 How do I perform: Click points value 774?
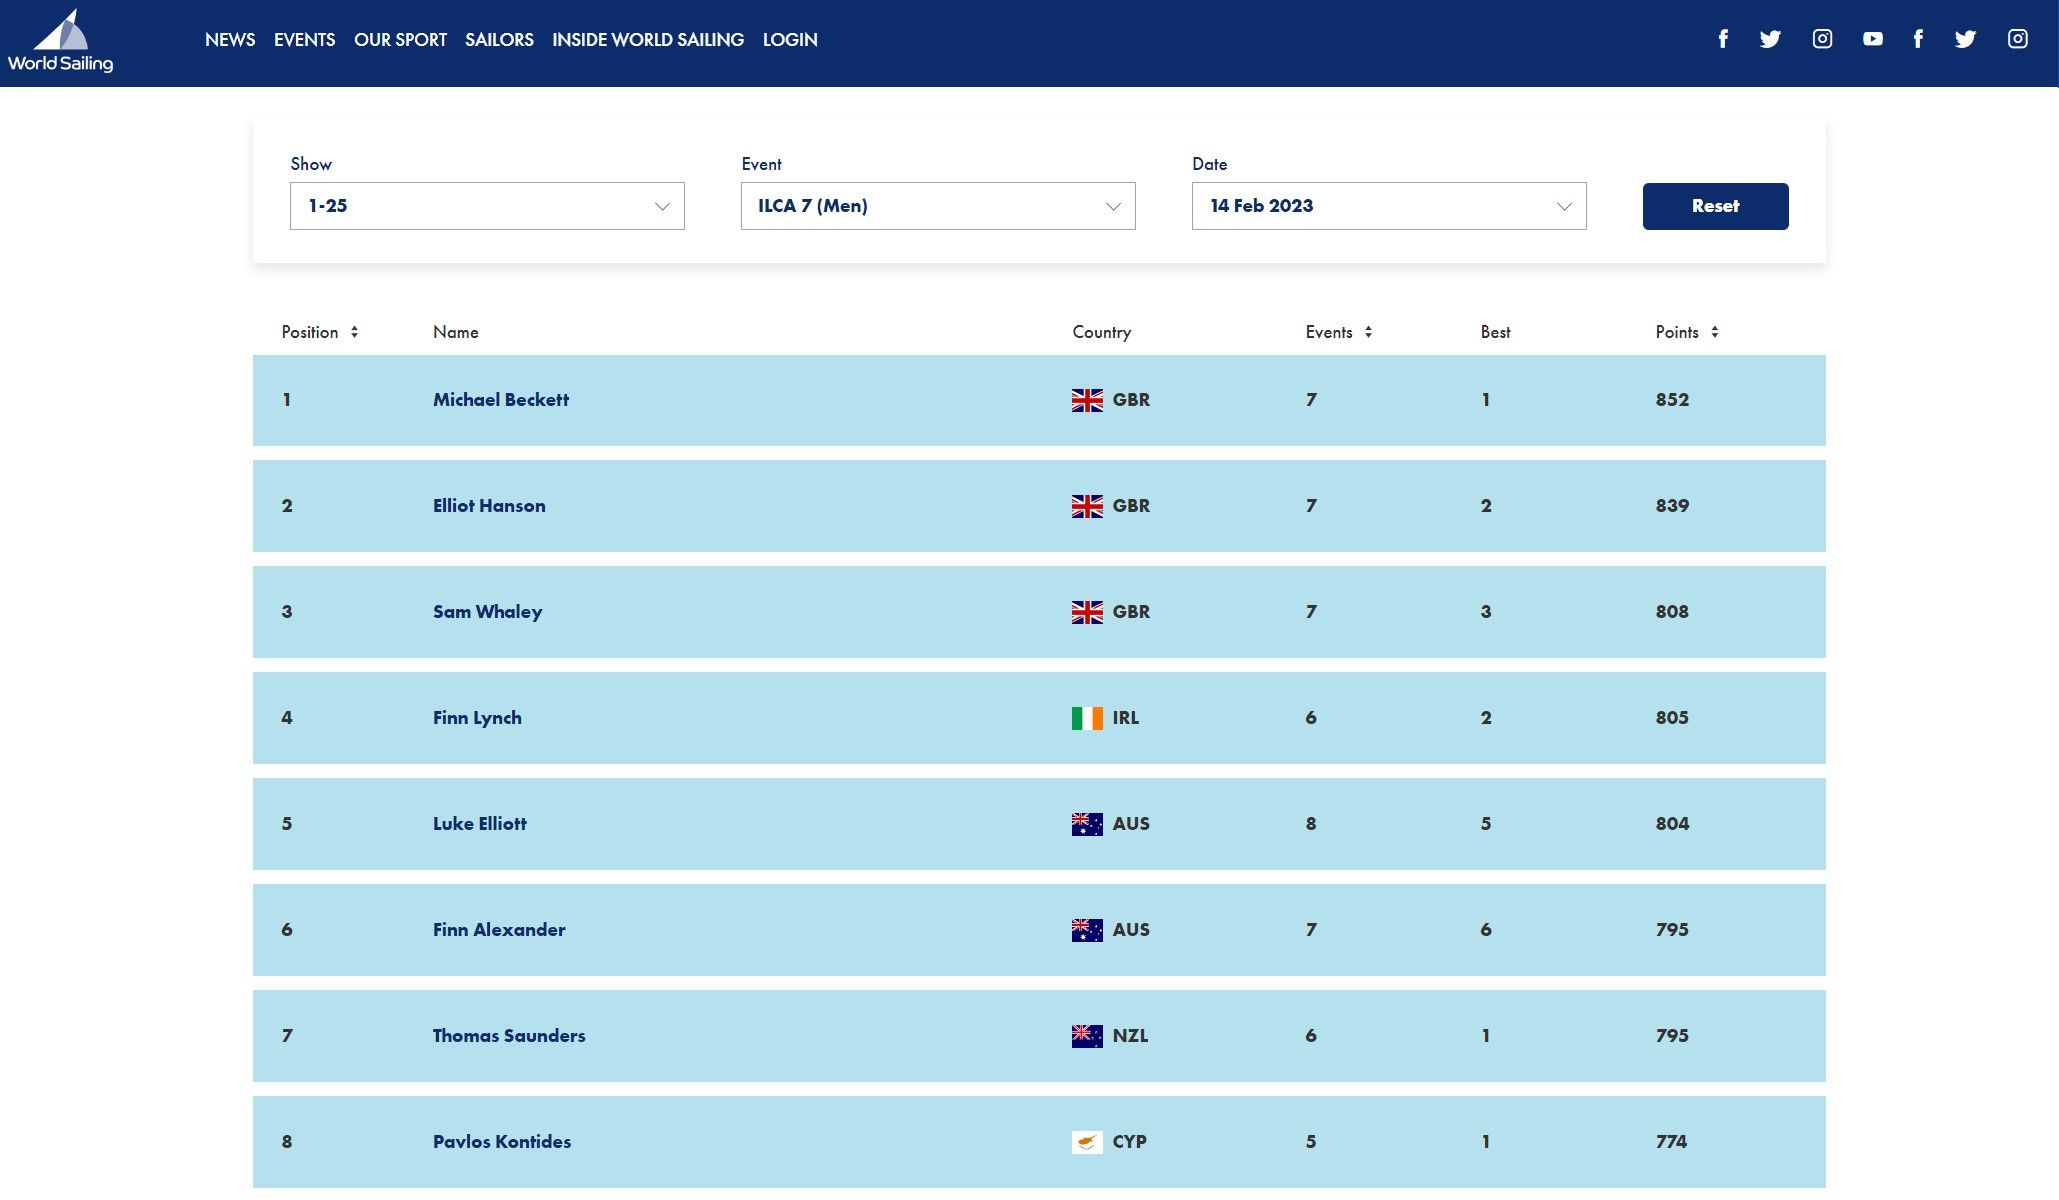coord(1671,1142)
